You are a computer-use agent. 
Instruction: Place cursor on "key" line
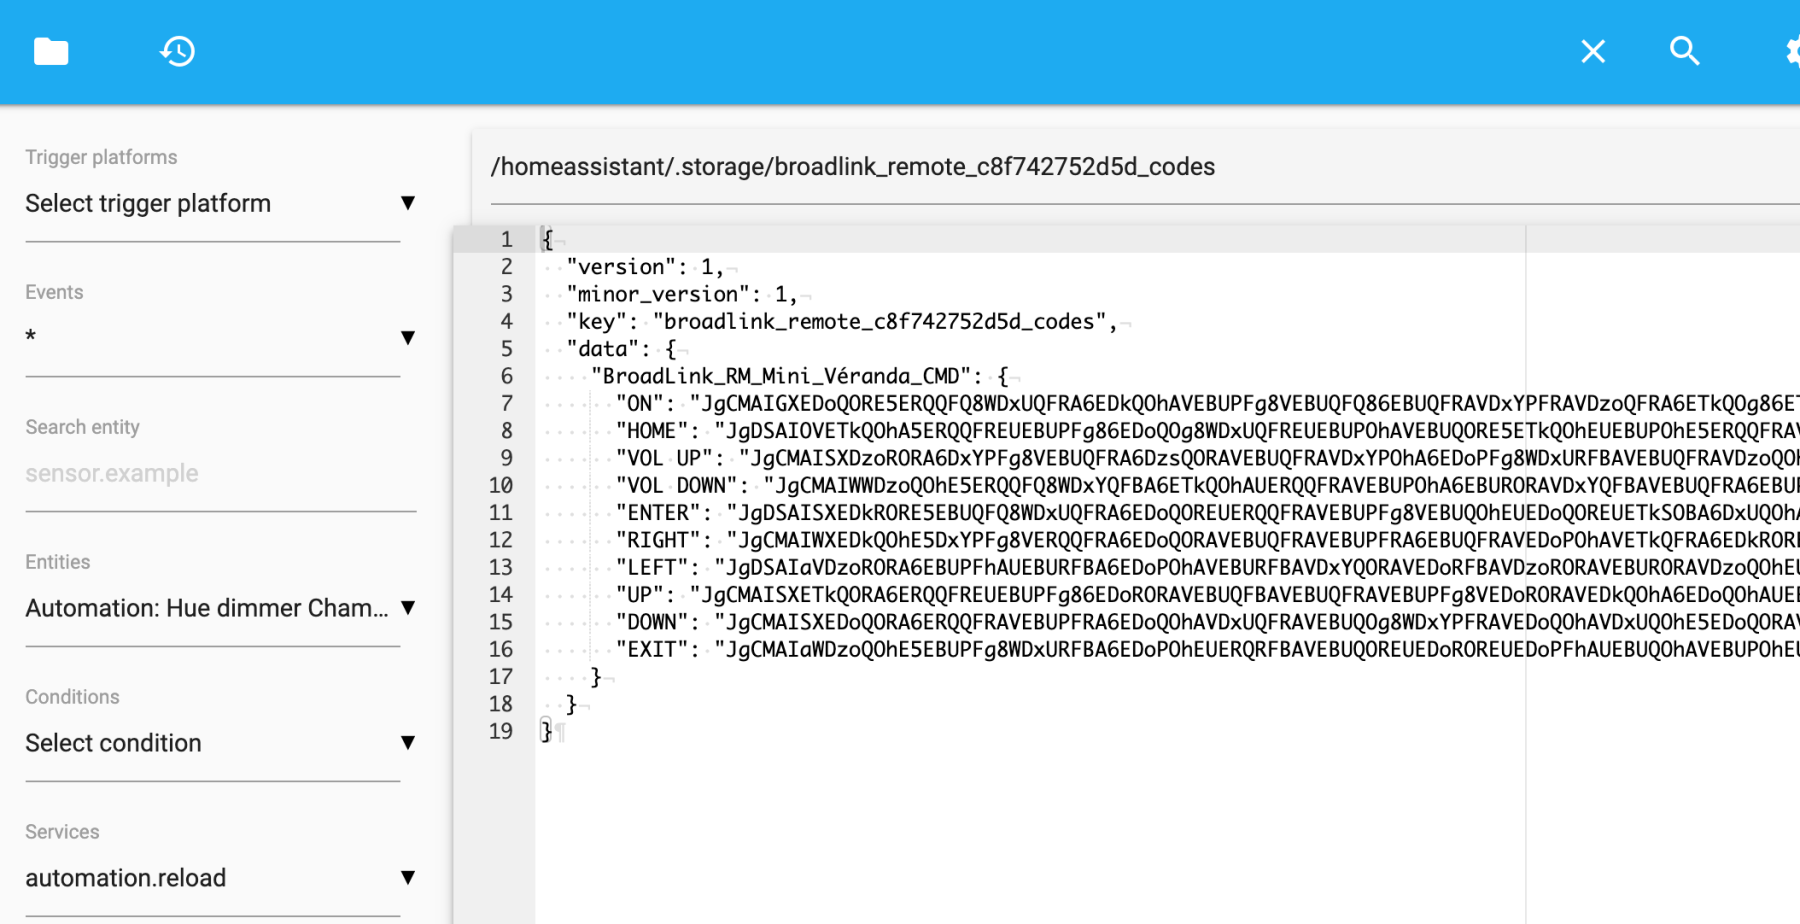pos(841,321)
